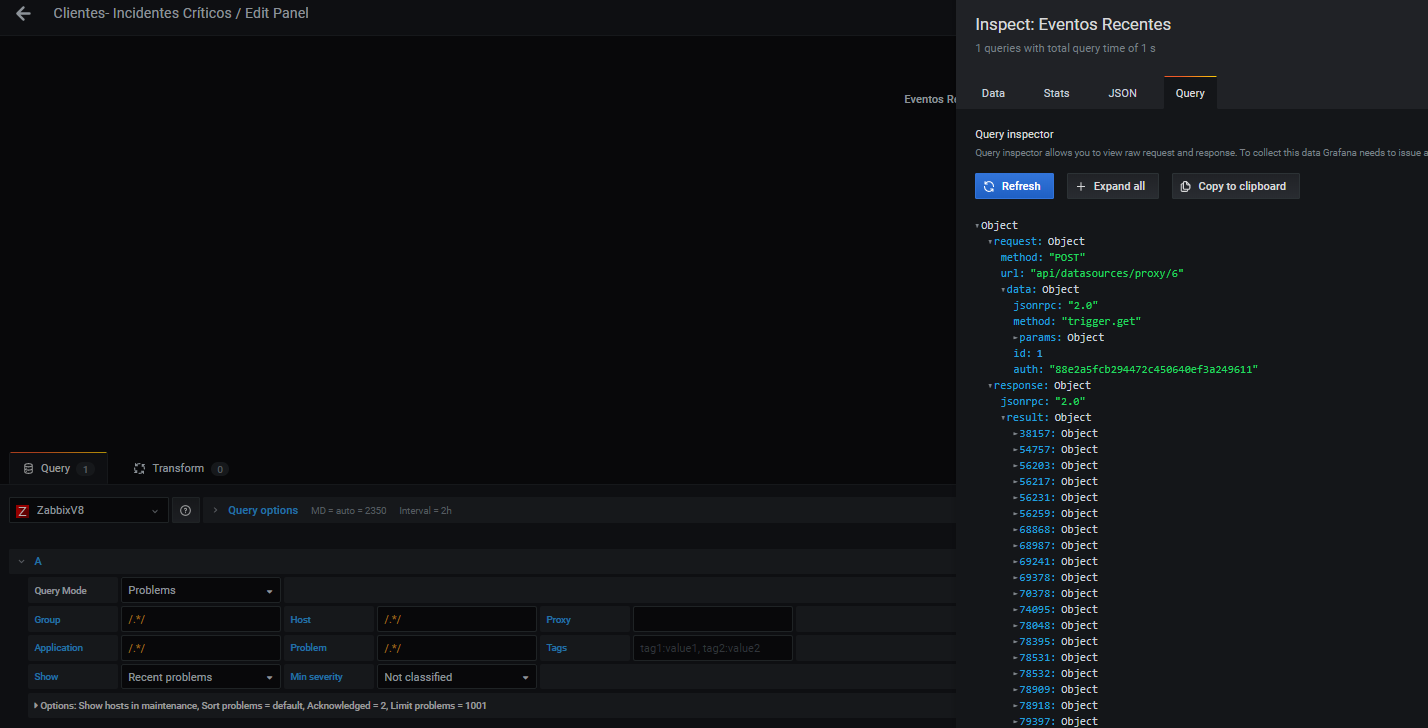Image resolution: width=1428 pixels, height=728 pixels.
Task: Open the JSON tab
Action: (1122, 93)
